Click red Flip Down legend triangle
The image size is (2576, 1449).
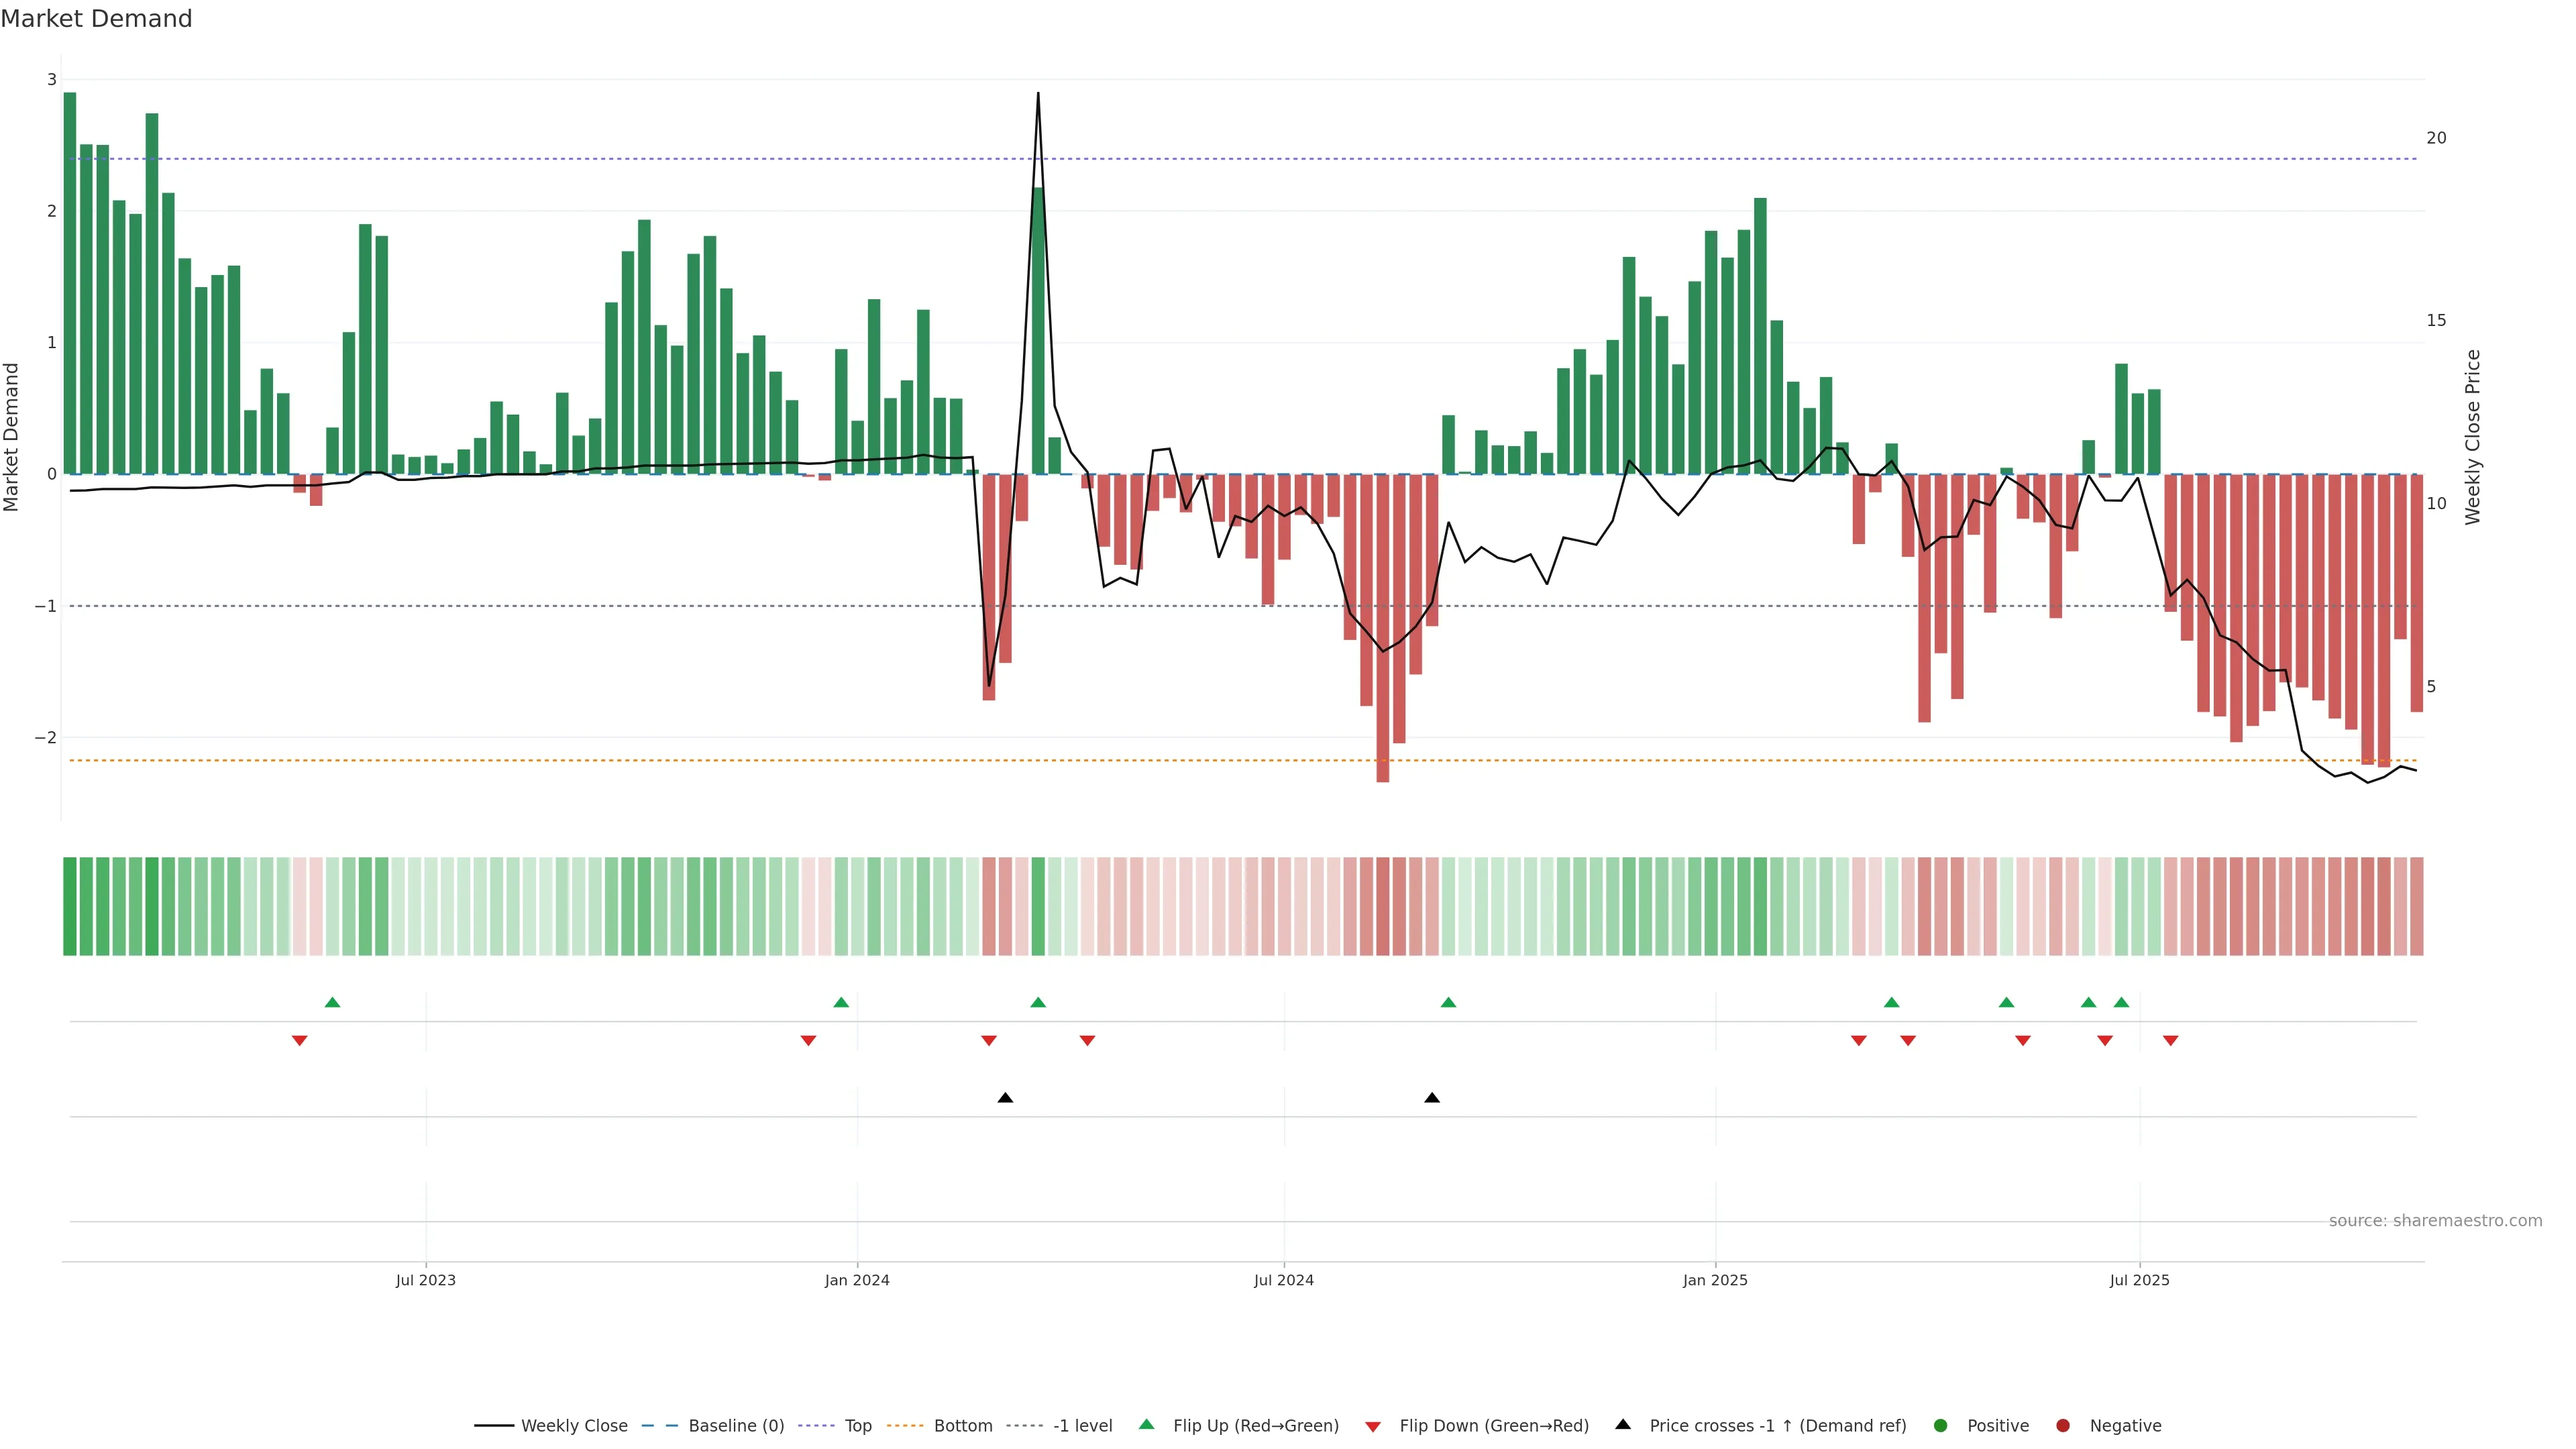(x=1373, y=1427)
